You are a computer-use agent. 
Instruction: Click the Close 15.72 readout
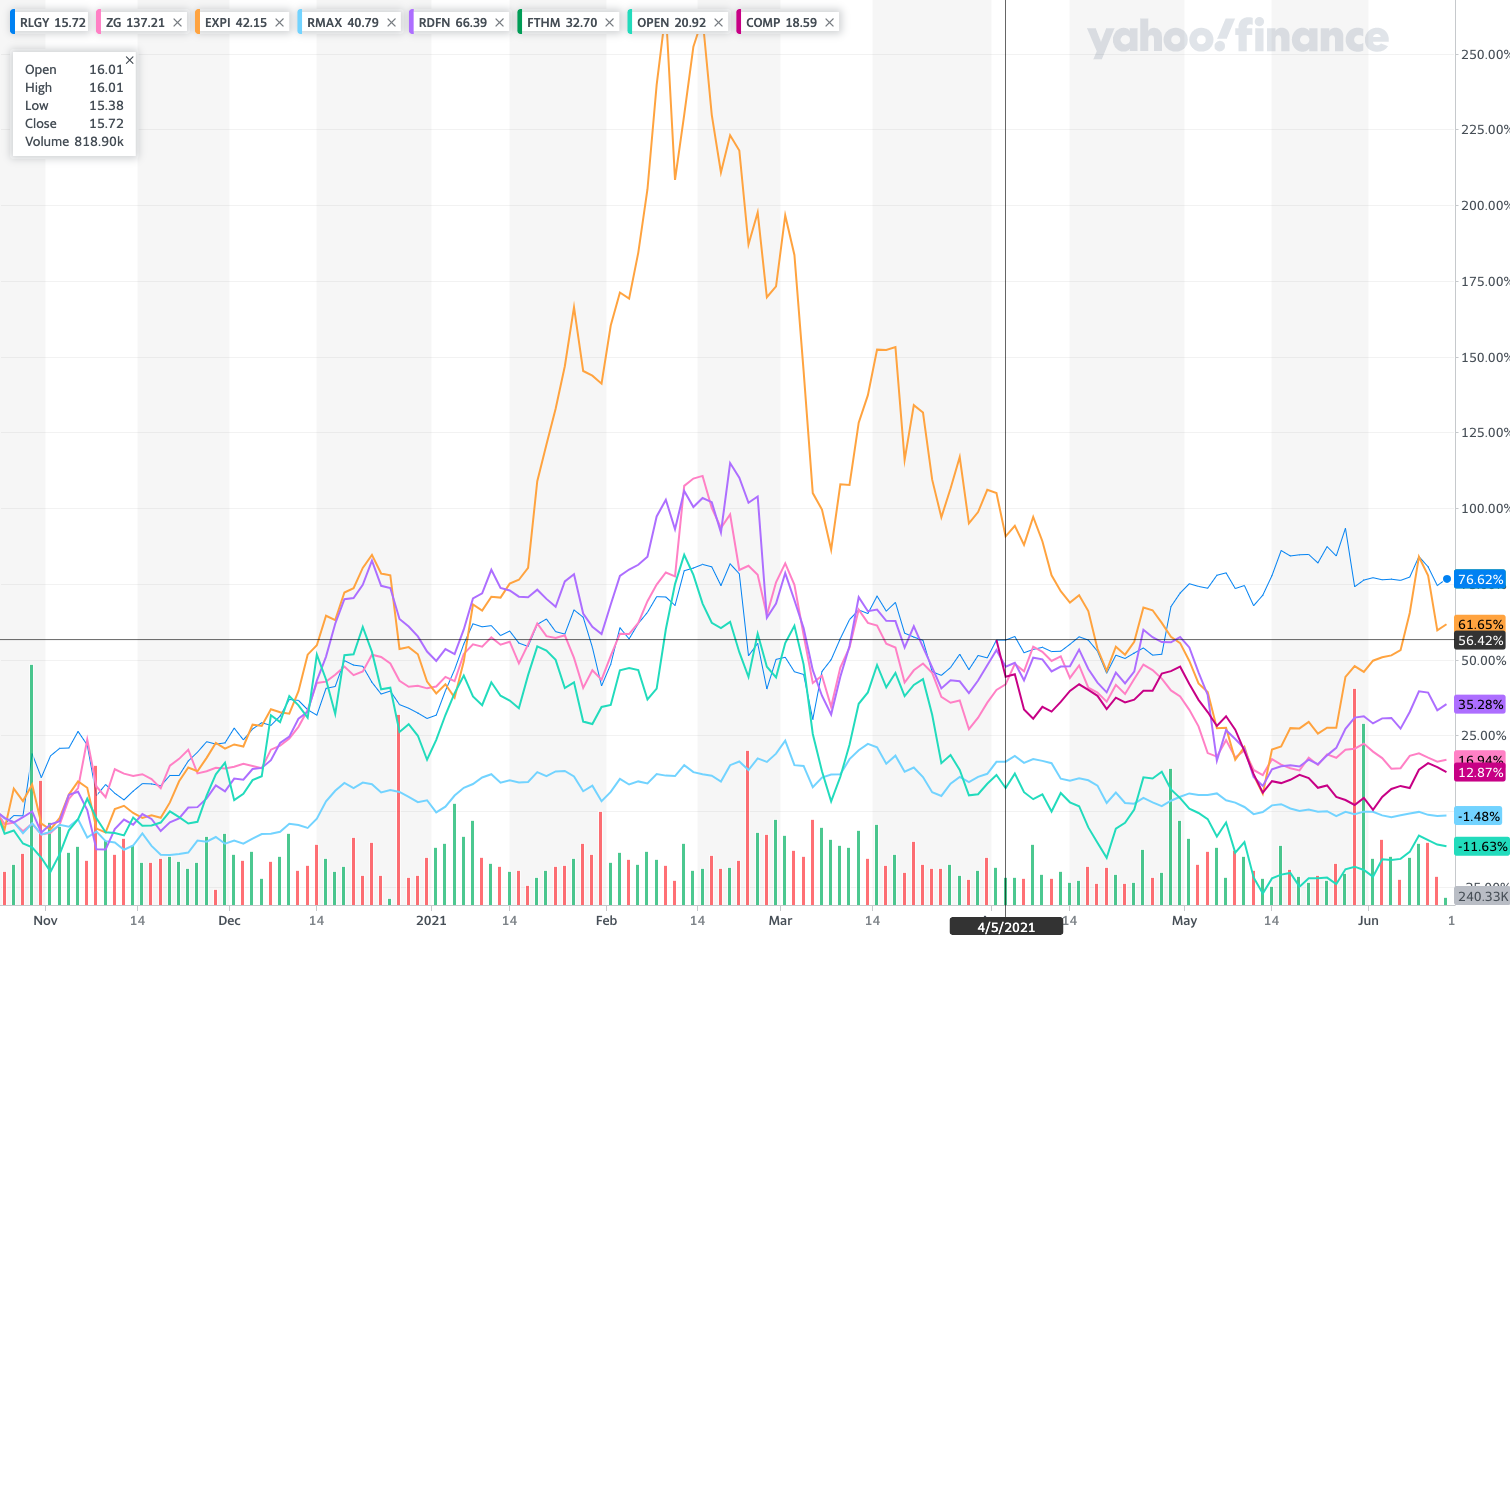point(74,123)
